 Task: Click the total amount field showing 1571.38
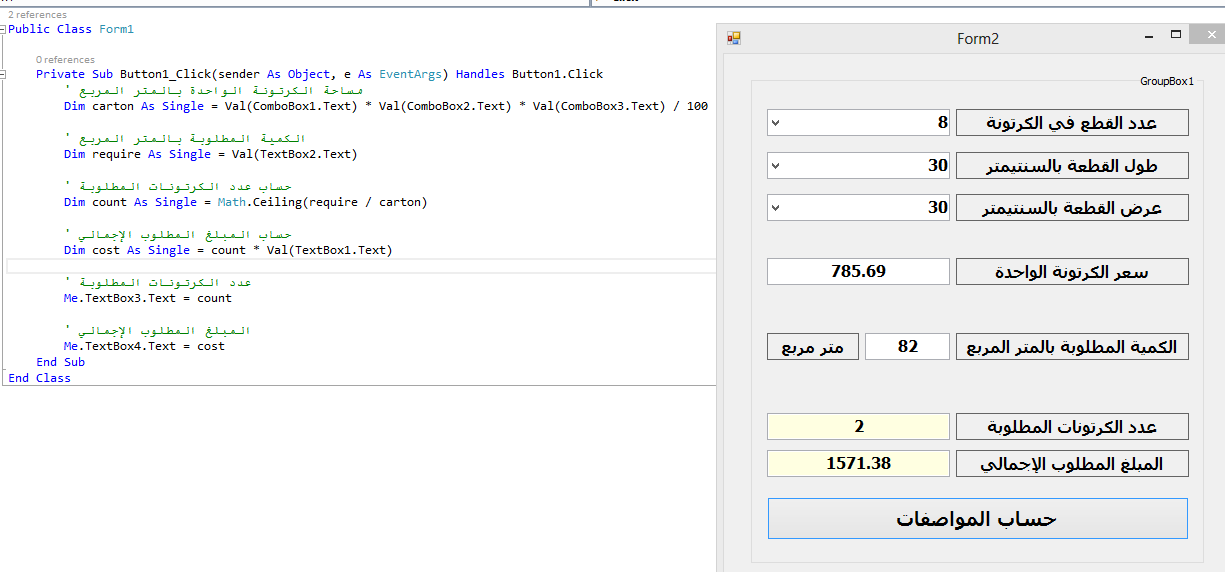(858, 463)
